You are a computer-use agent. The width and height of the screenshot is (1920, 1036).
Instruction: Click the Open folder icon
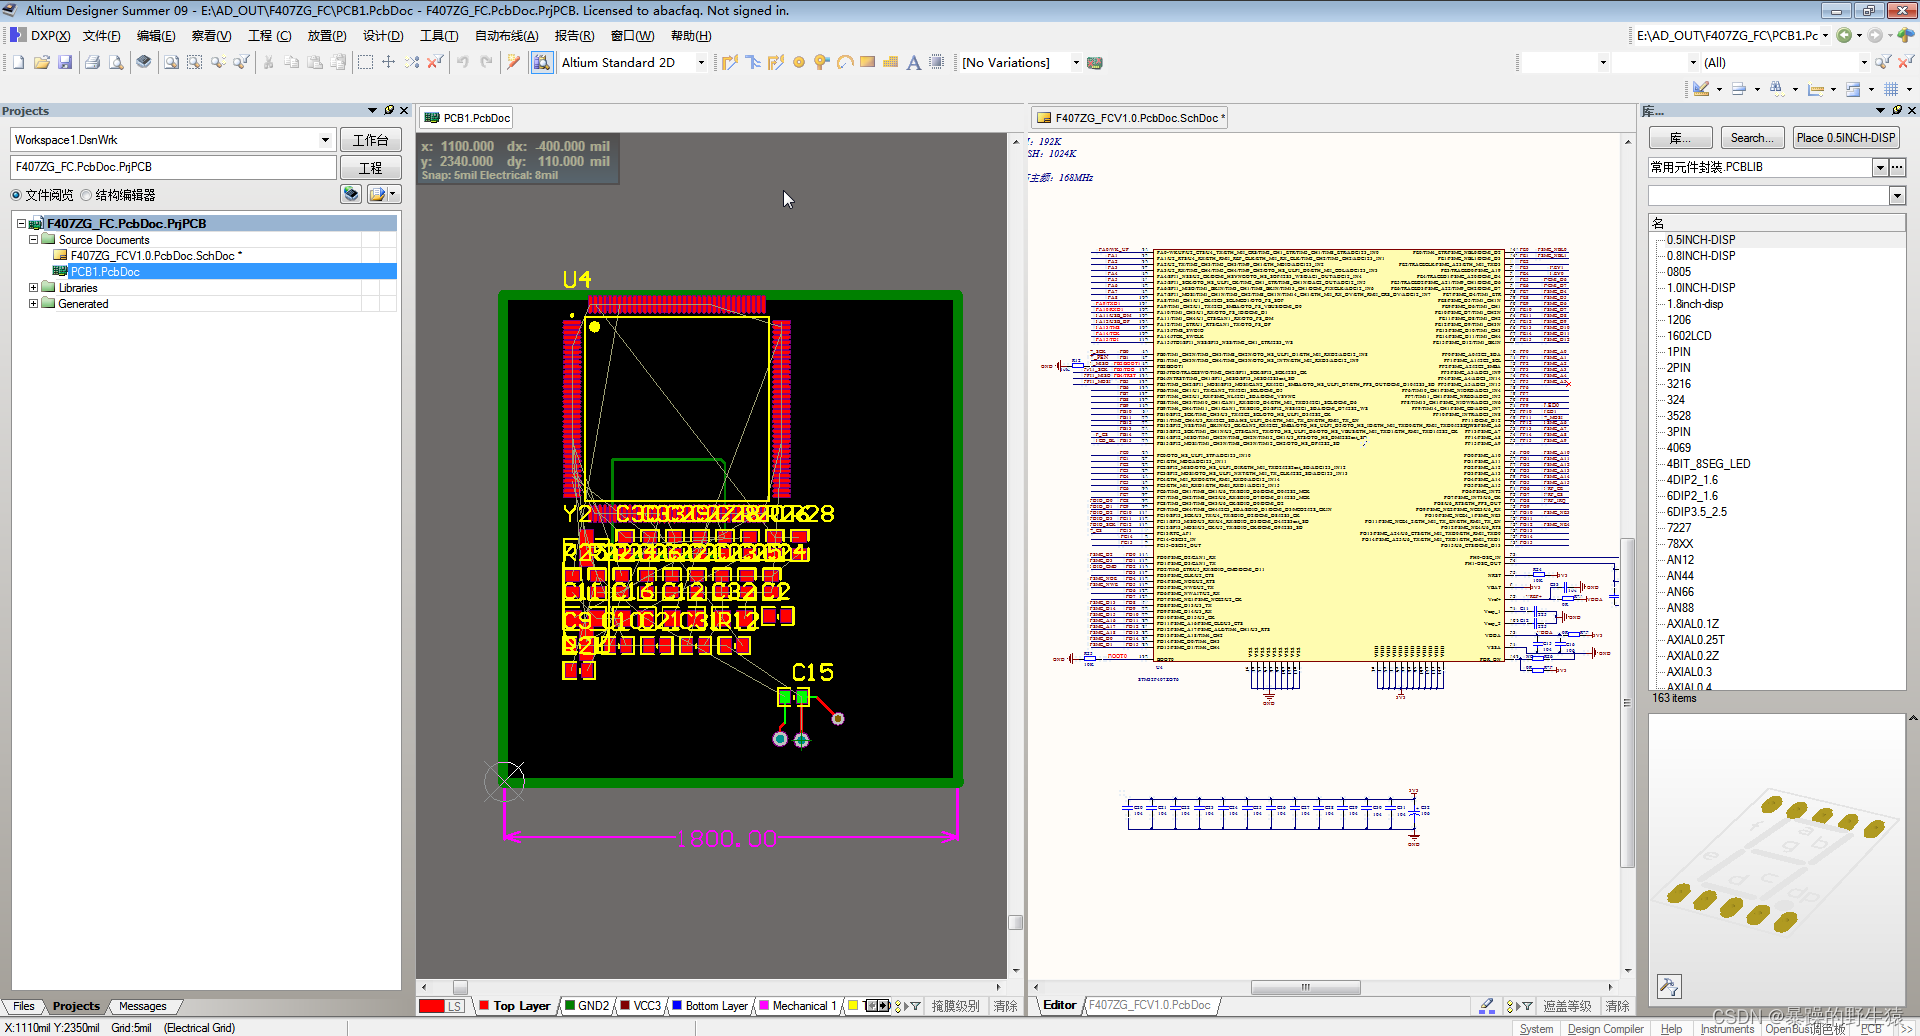(x=41, y=63)
